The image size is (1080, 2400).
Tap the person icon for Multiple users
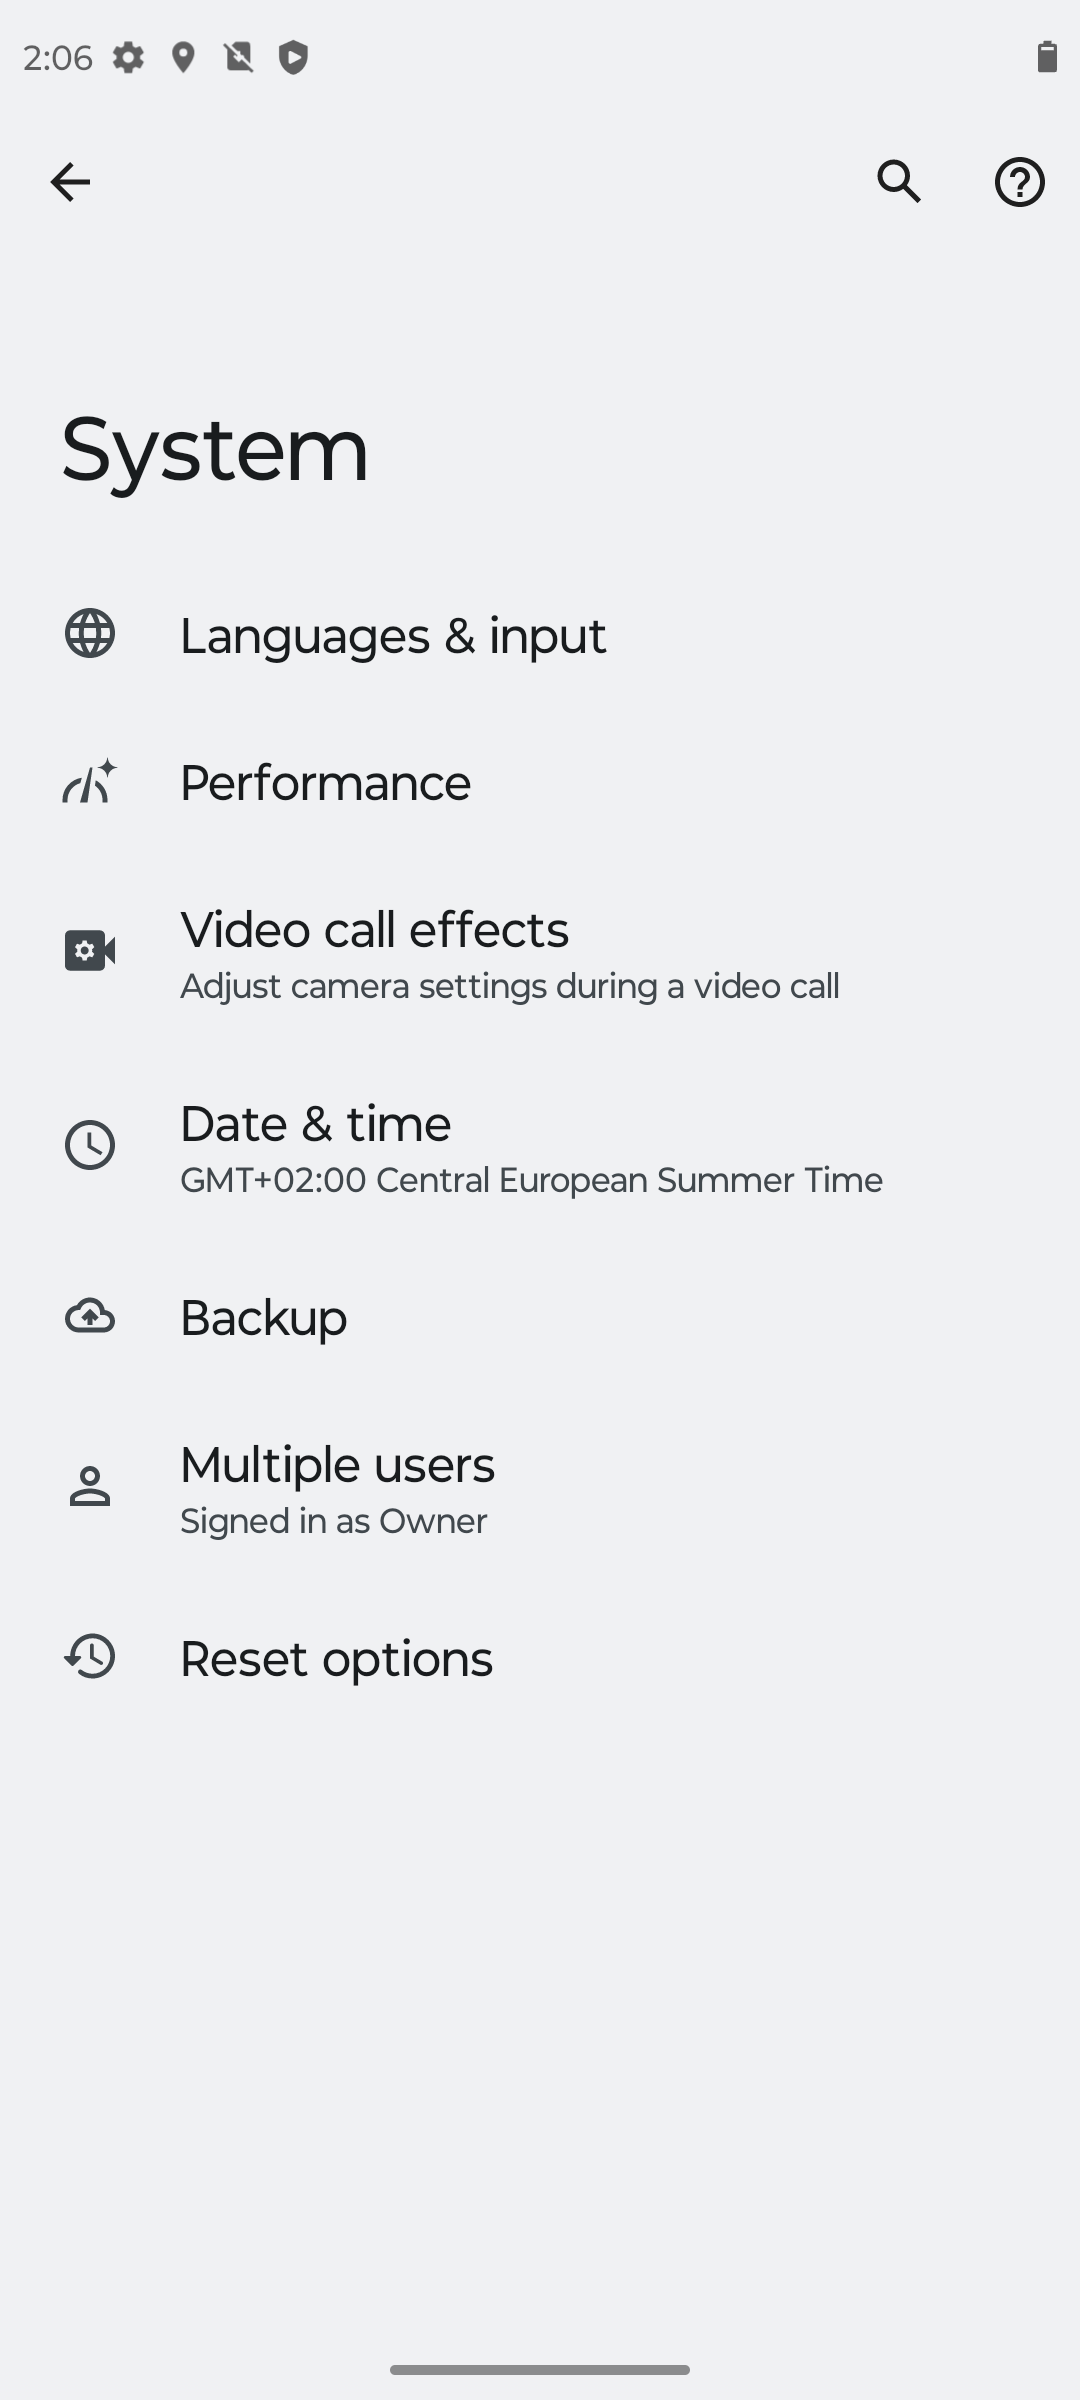(x=90, y=1486)
